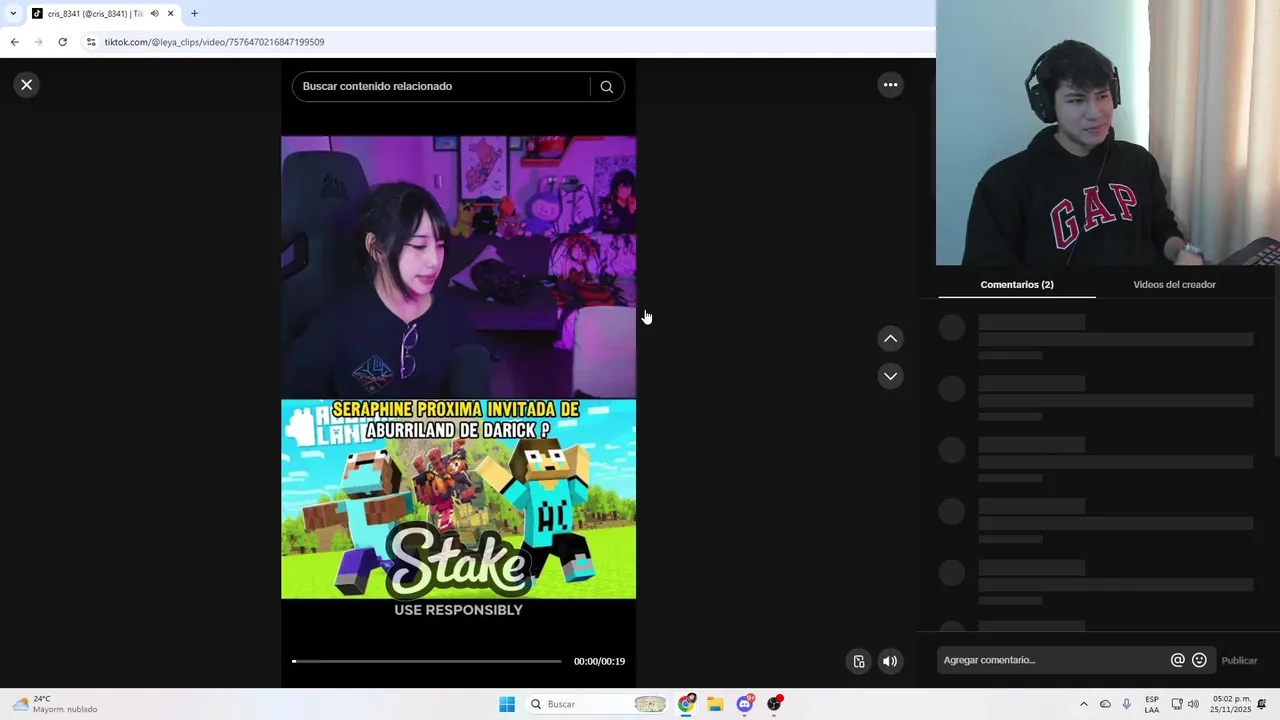Open notifications bell in taskbar

[x=1262, y=704]
